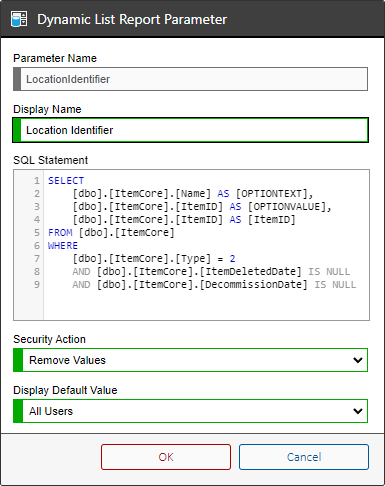Viewport: 385px width, 486px height.
Task: Click inside the SQL Statement editor blank area
Action: pyautogui.click(x=206, y=305)
